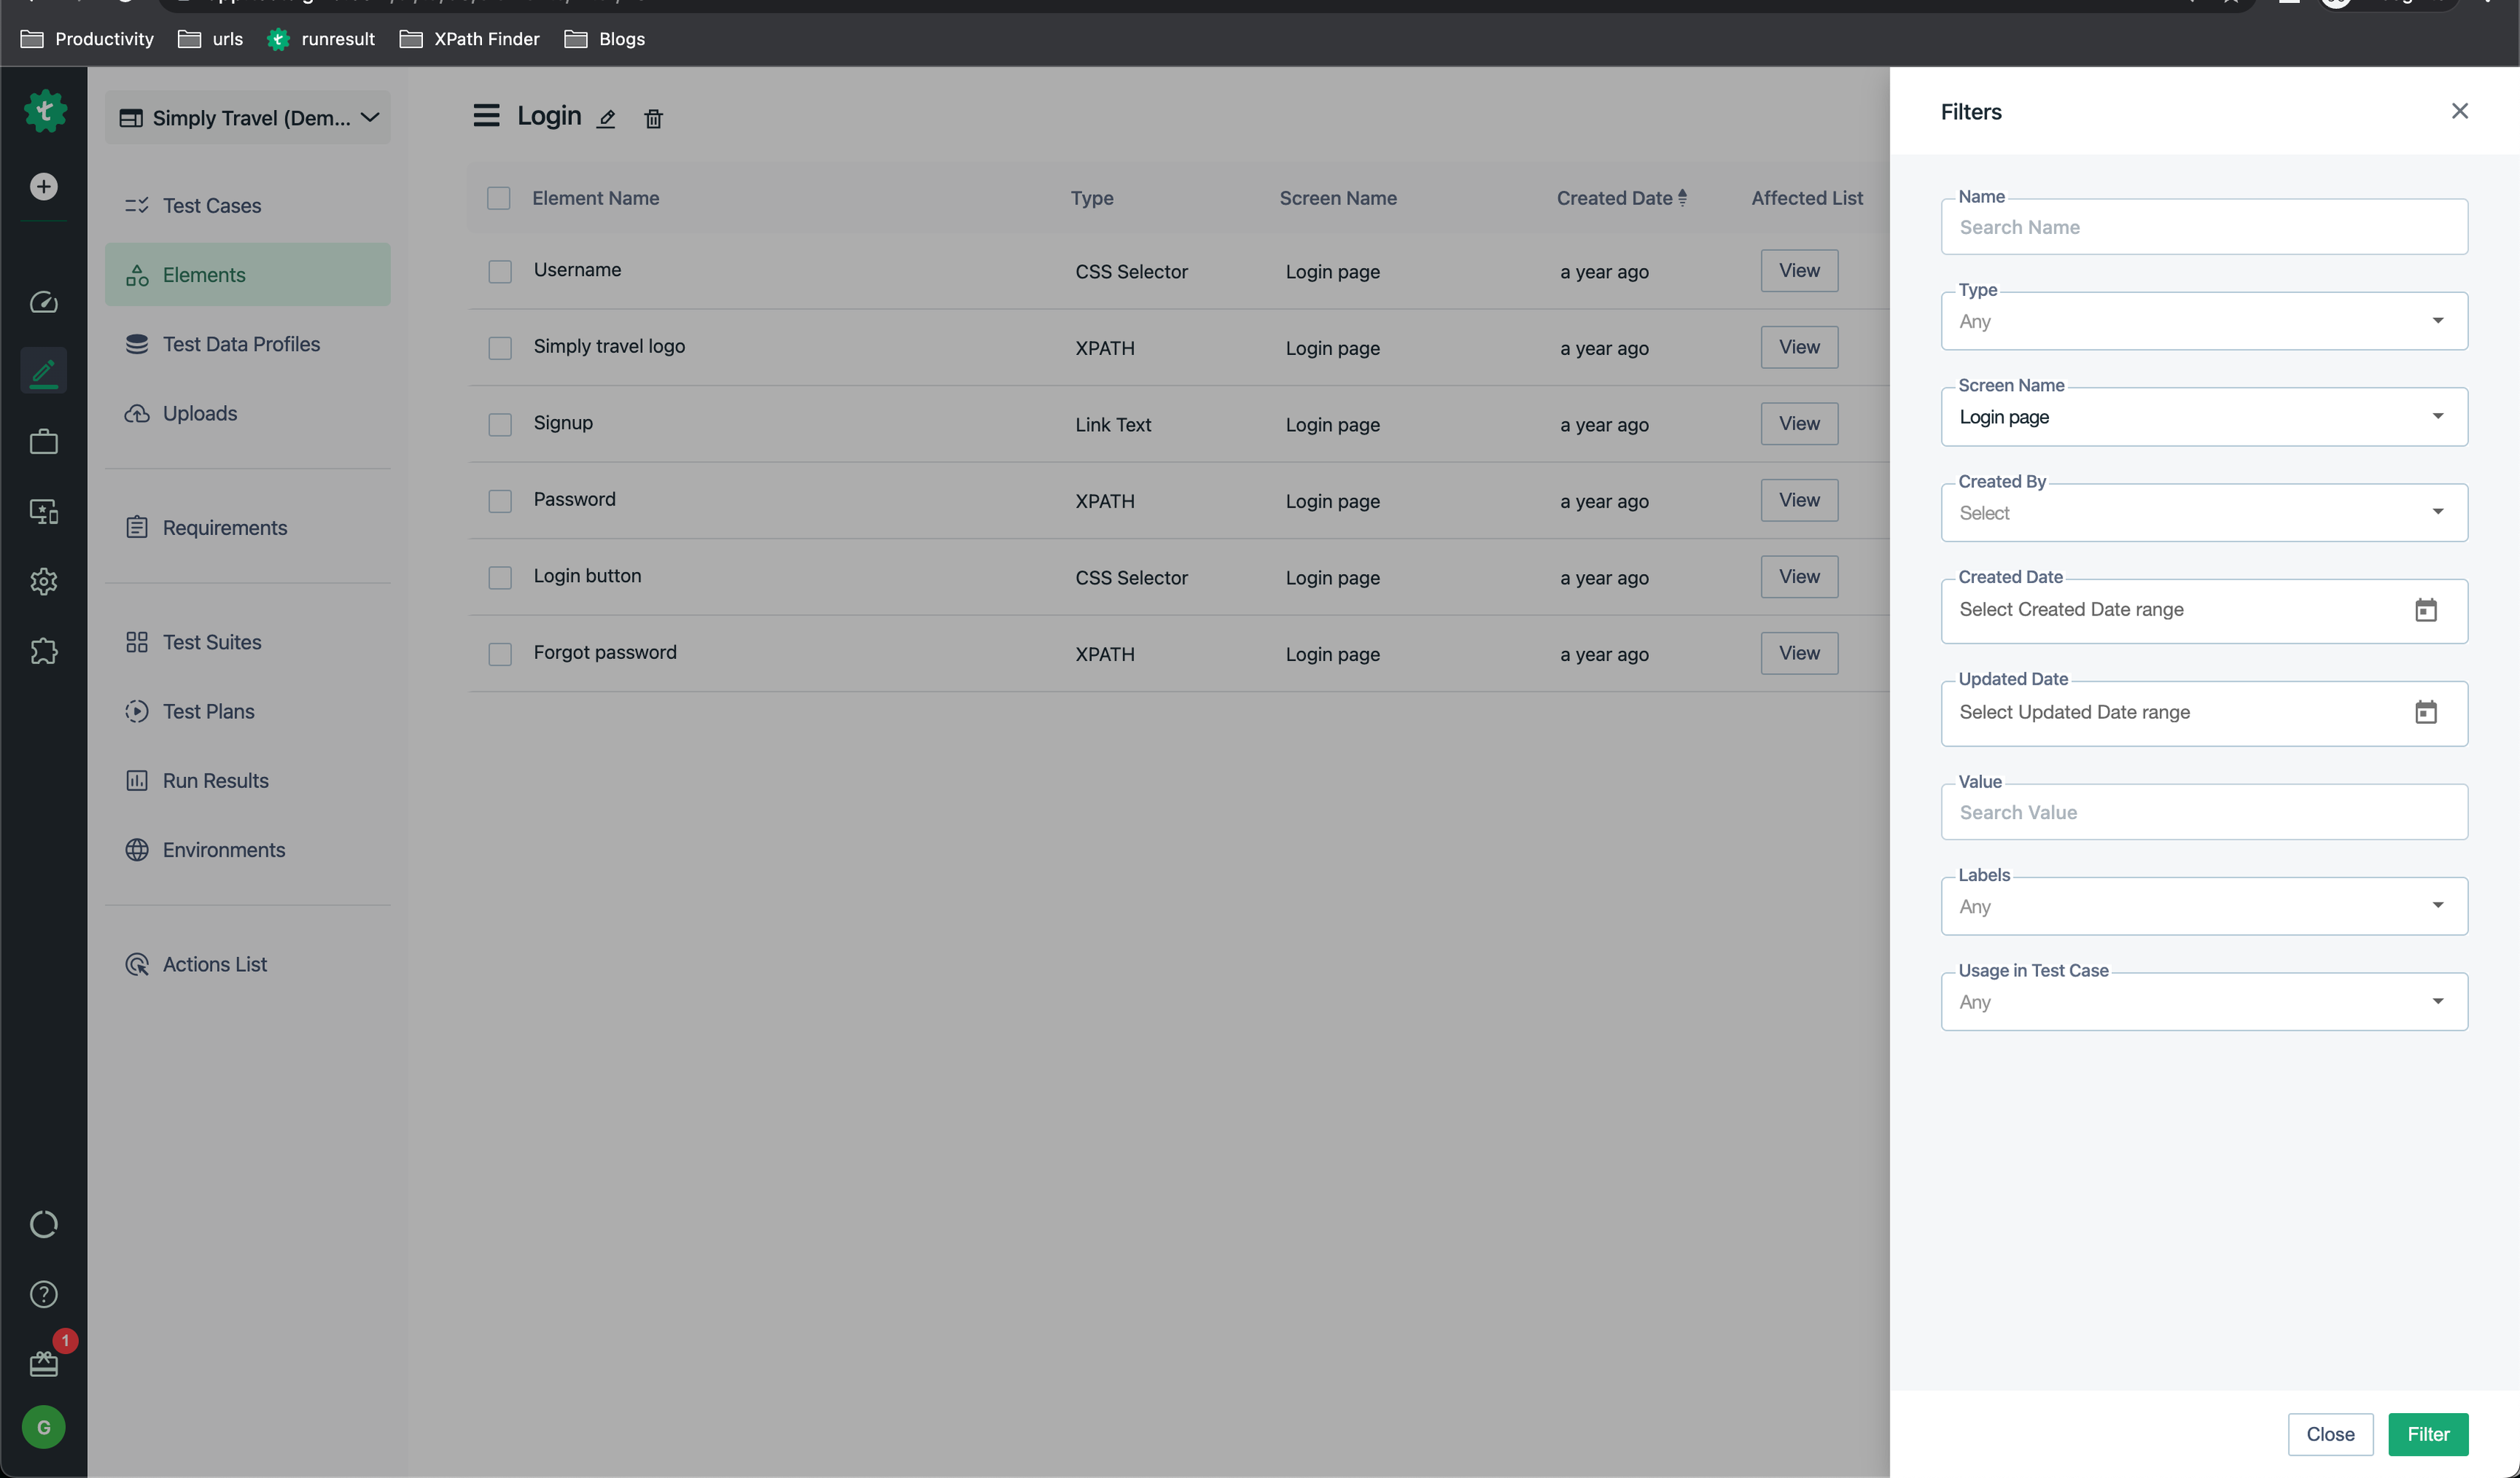Open the dashboard gauge icon in the sidebar
This screenshot has width=2520, height=1478.
point(43,302)
